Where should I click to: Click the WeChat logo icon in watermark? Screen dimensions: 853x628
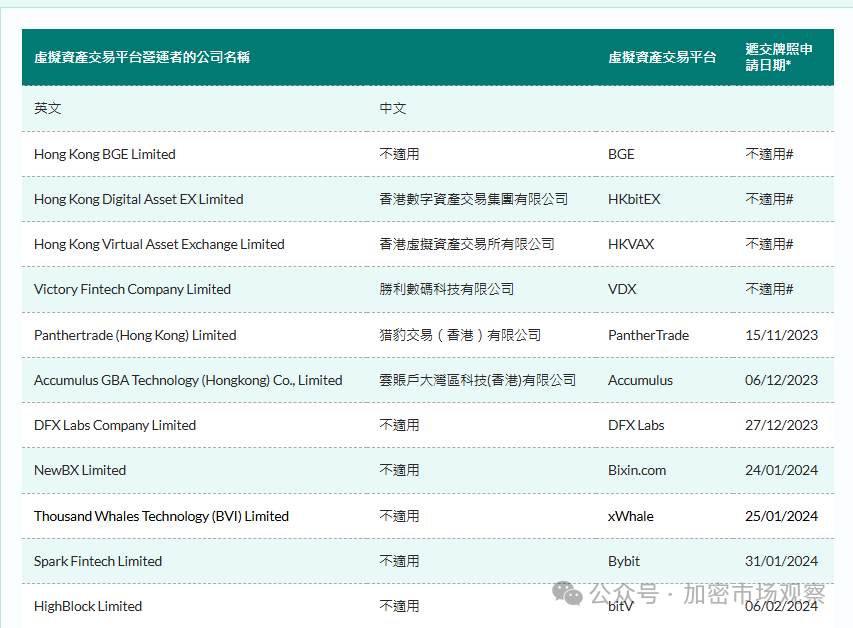click(x=567, y=593)
